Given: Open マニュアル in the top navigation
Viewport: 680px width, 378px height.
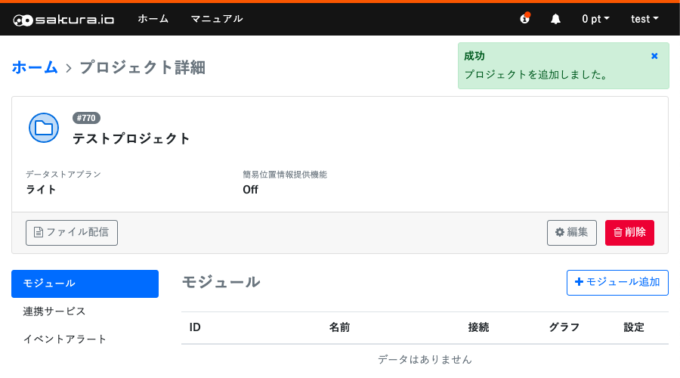Looking at the screenshot, I should click(x=217, y=19).
